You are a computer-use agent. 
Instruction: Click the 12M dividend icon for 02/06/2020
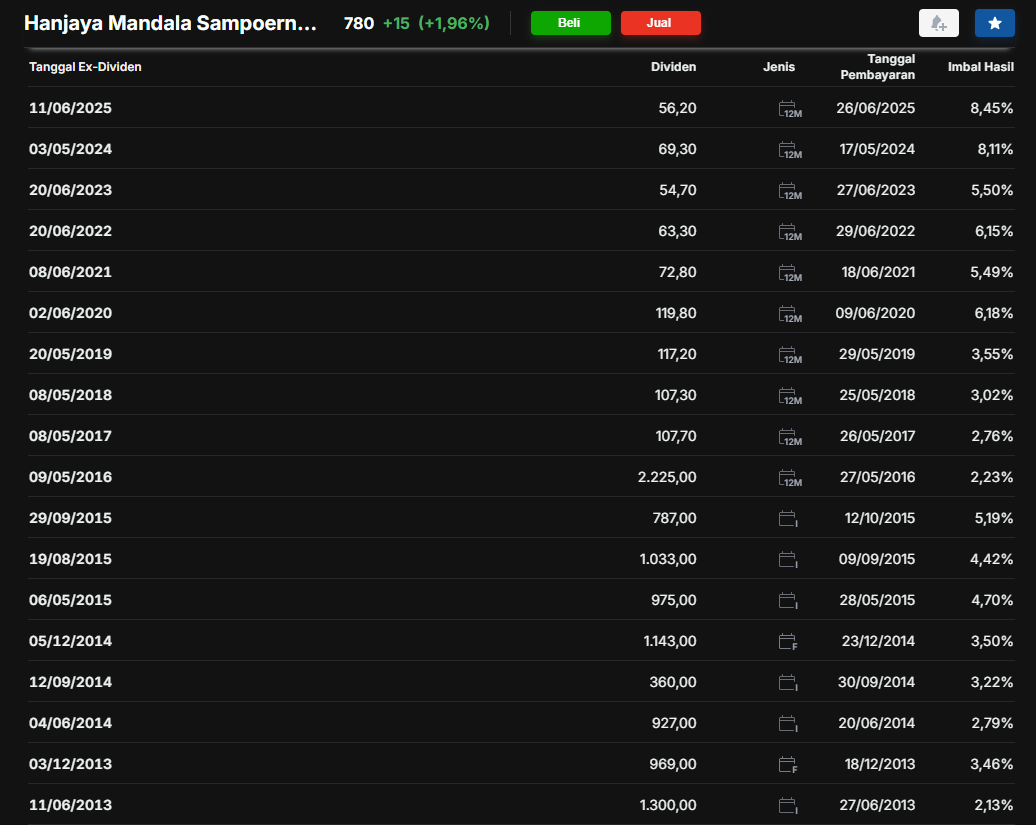tap(790, 314)
